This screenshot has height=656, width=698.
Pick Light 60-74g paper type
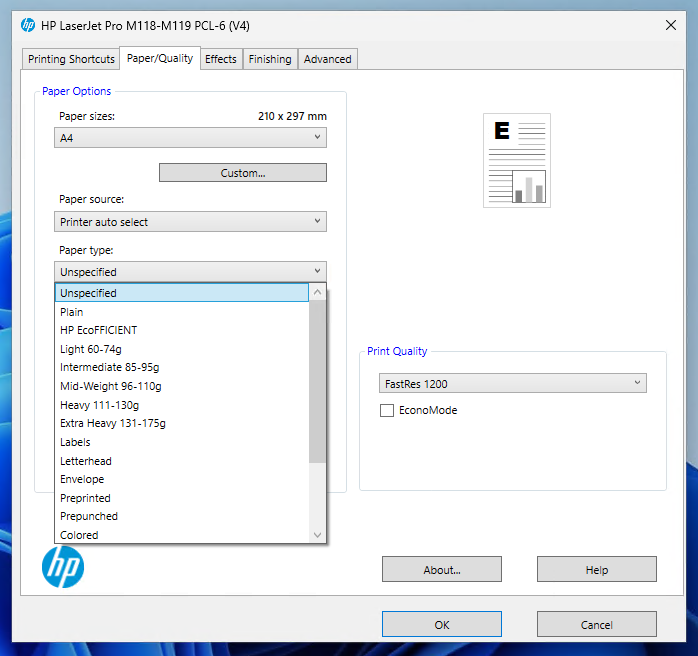(x=182, y=349)
